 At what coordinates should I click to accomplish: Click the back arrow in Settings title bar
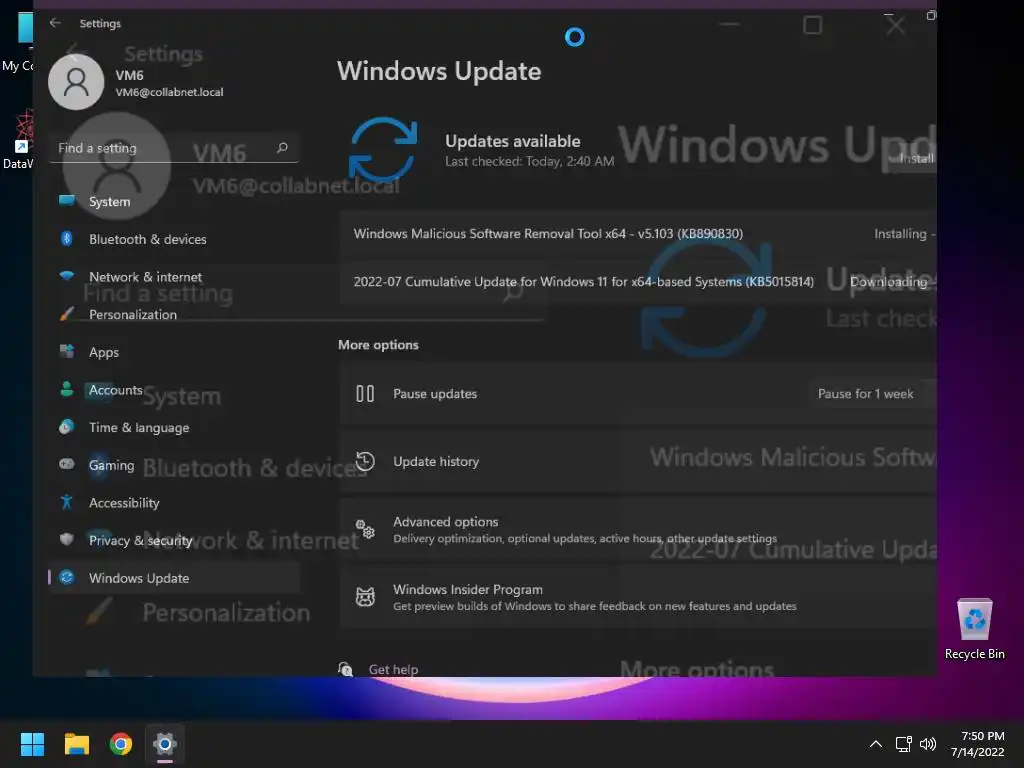click(x=55, y=23)
